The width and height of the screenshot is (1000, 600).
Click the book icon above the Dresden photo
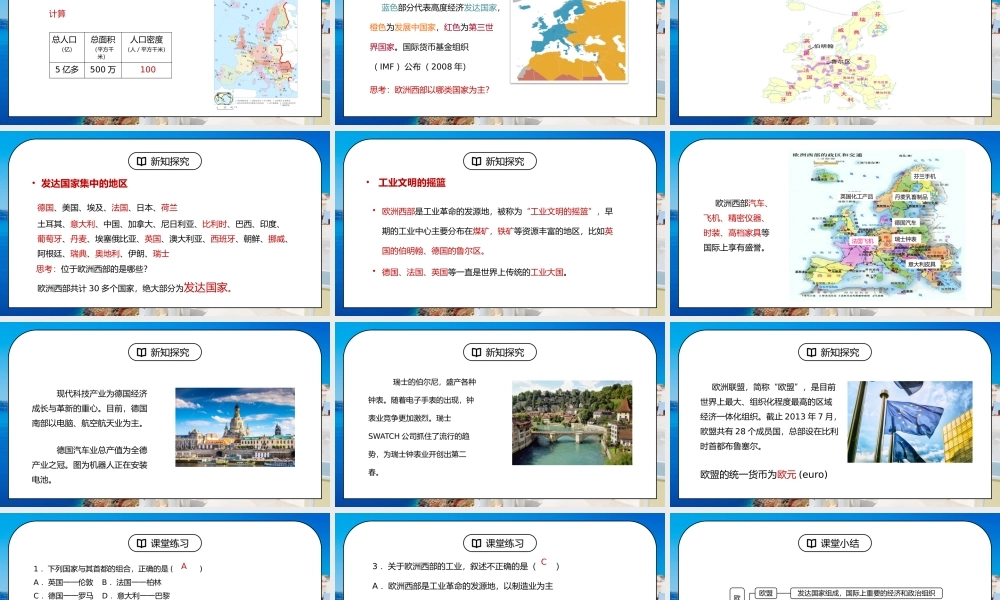pos(141,352)
